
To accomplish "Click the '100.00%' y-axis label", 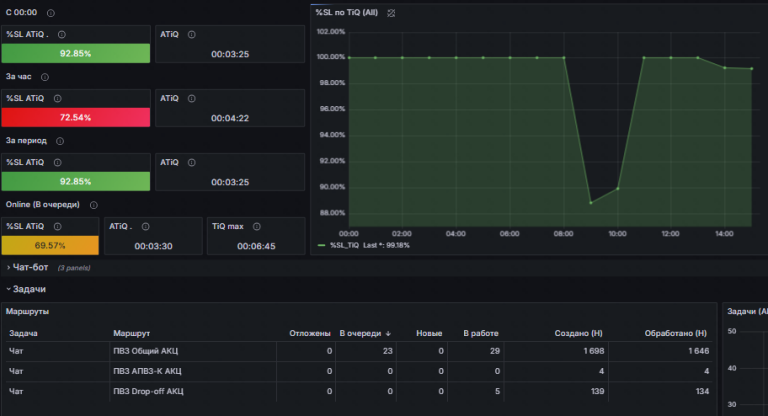I will [x=331, y=57].
